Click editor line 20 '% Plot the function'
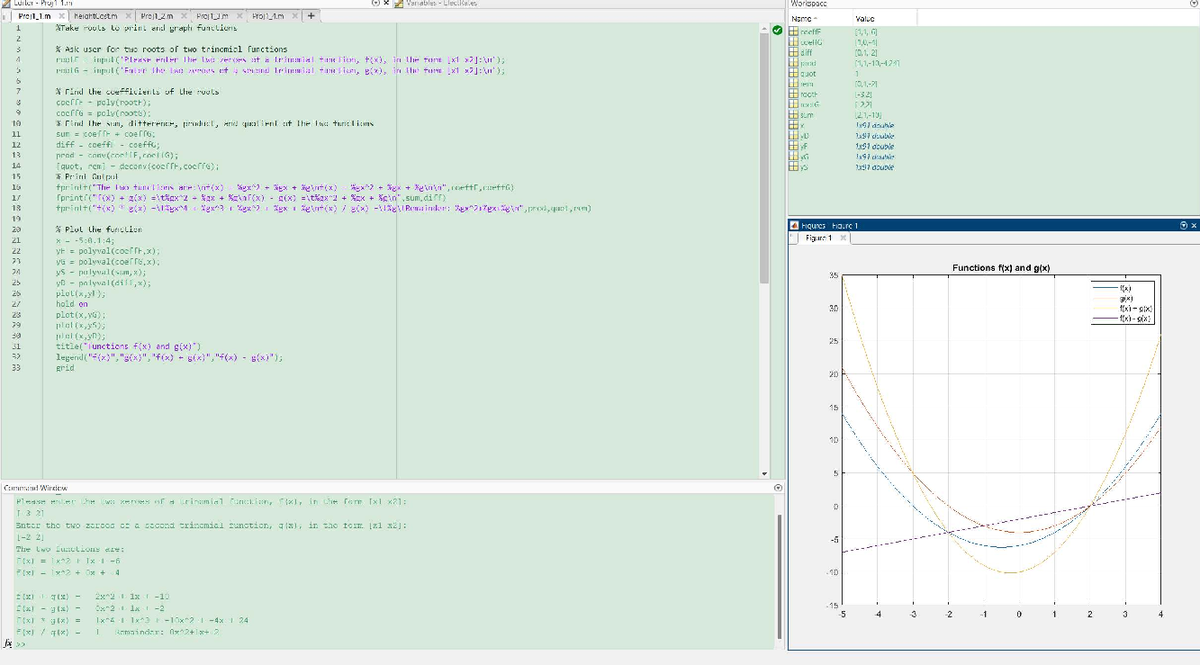1200x665 pixels. (x=97, y=229)
